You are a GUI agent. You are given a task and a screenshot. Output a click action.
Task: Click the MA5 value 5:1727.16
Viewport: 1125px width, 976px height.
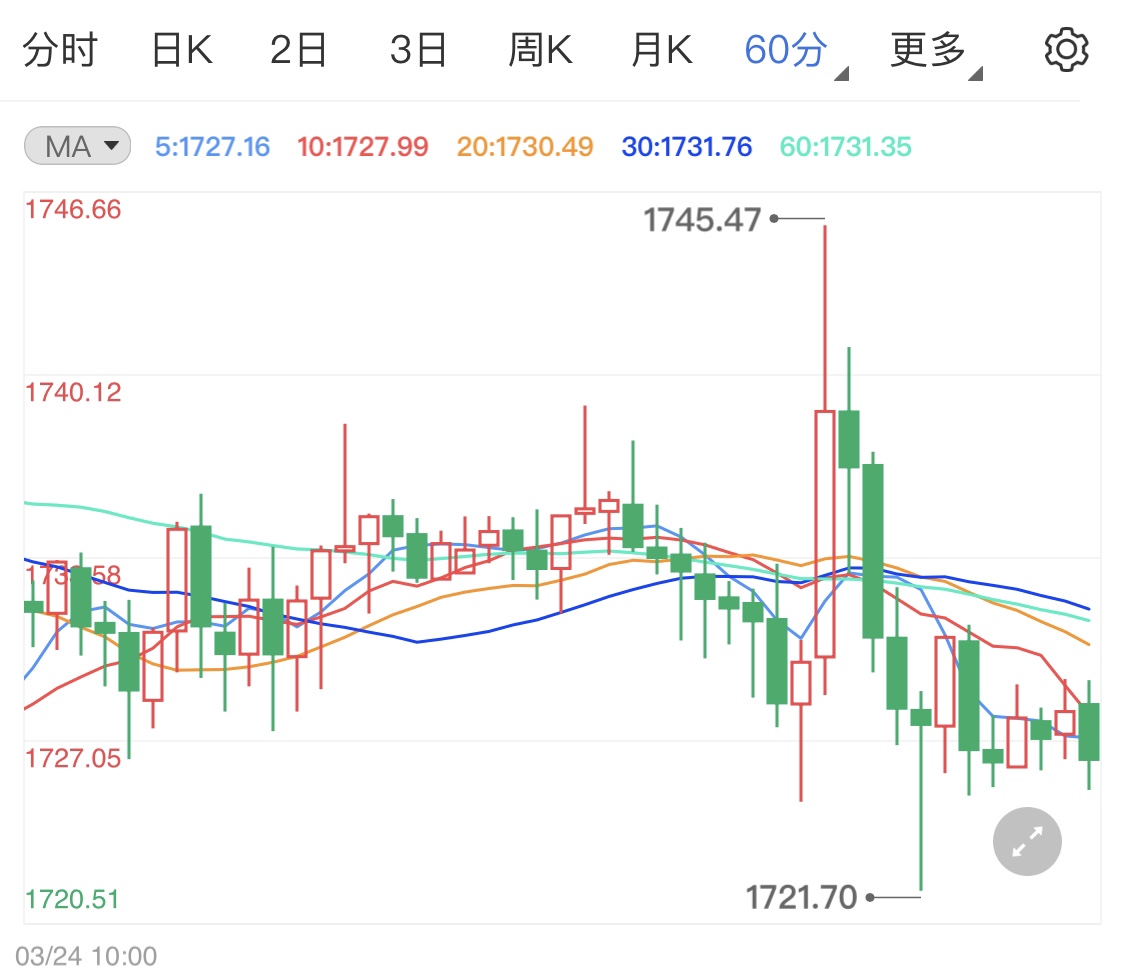212,147
